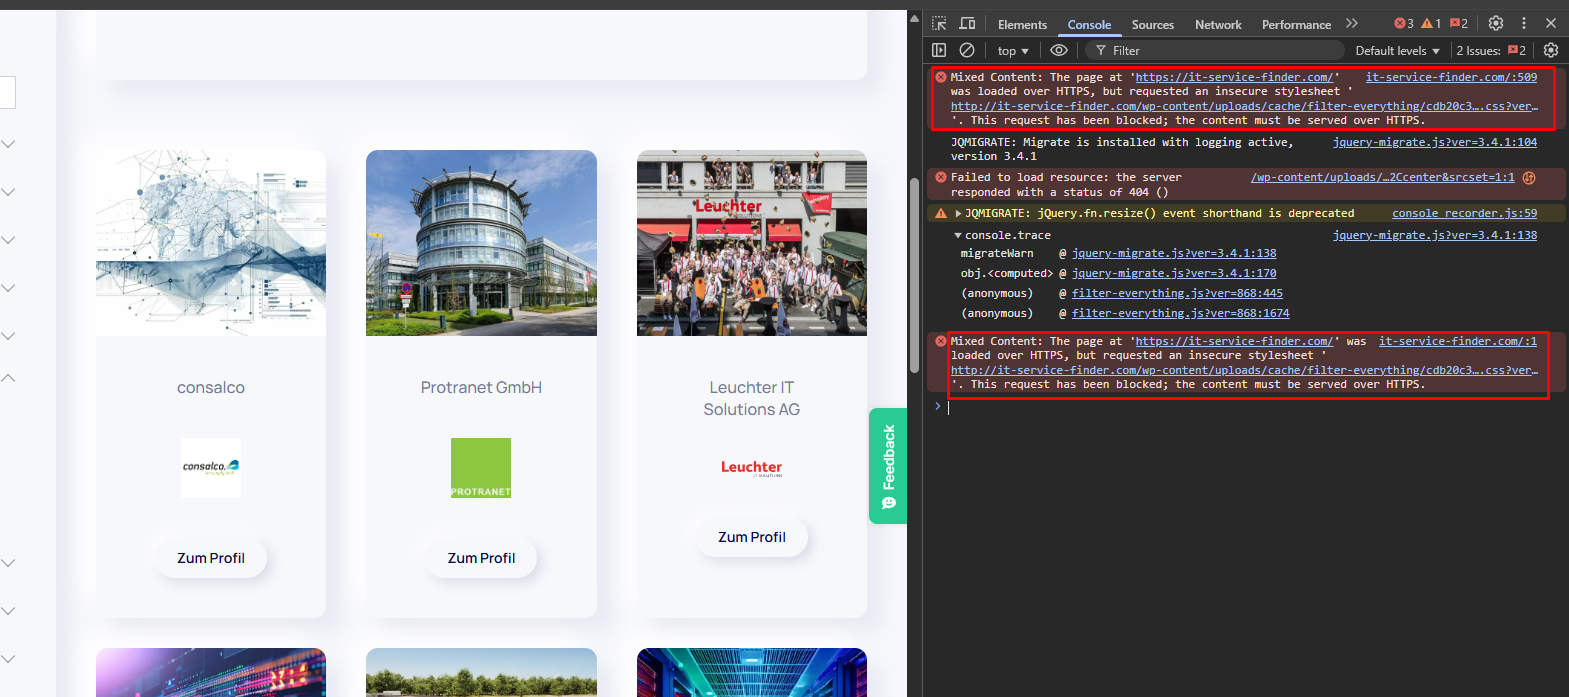Collapse the console.trace group
Screen dimensions: 1569x697
[958, 235]
